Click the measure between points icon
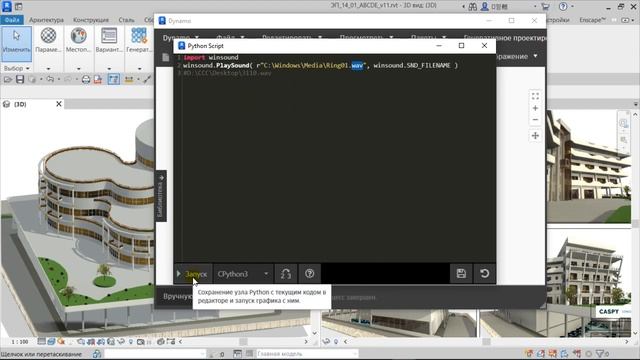This screenshot has height=360, width=640. (x=129, y=79)
